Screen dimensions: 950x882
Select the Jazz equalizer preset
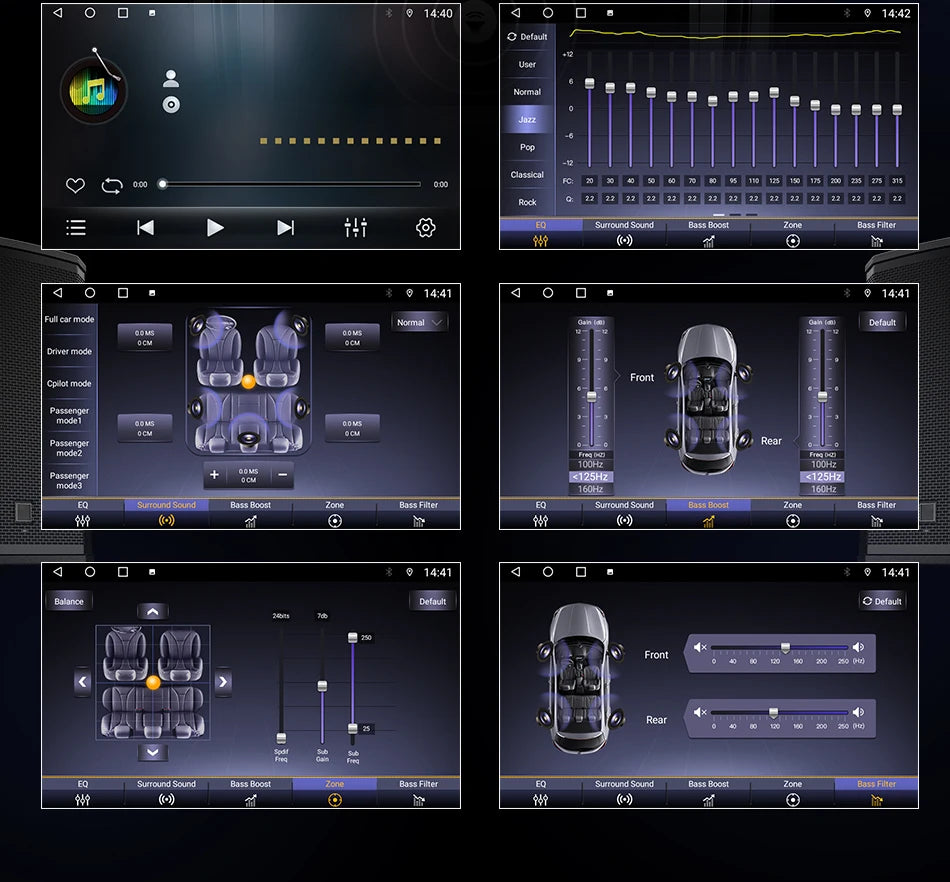[527, 119]
